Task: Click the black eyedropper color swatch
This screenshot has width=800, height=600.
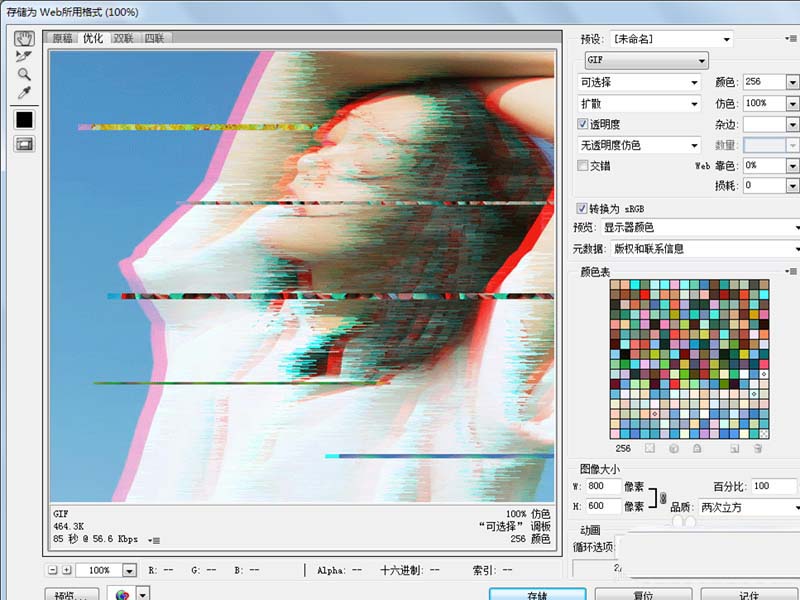Action: 24,119
